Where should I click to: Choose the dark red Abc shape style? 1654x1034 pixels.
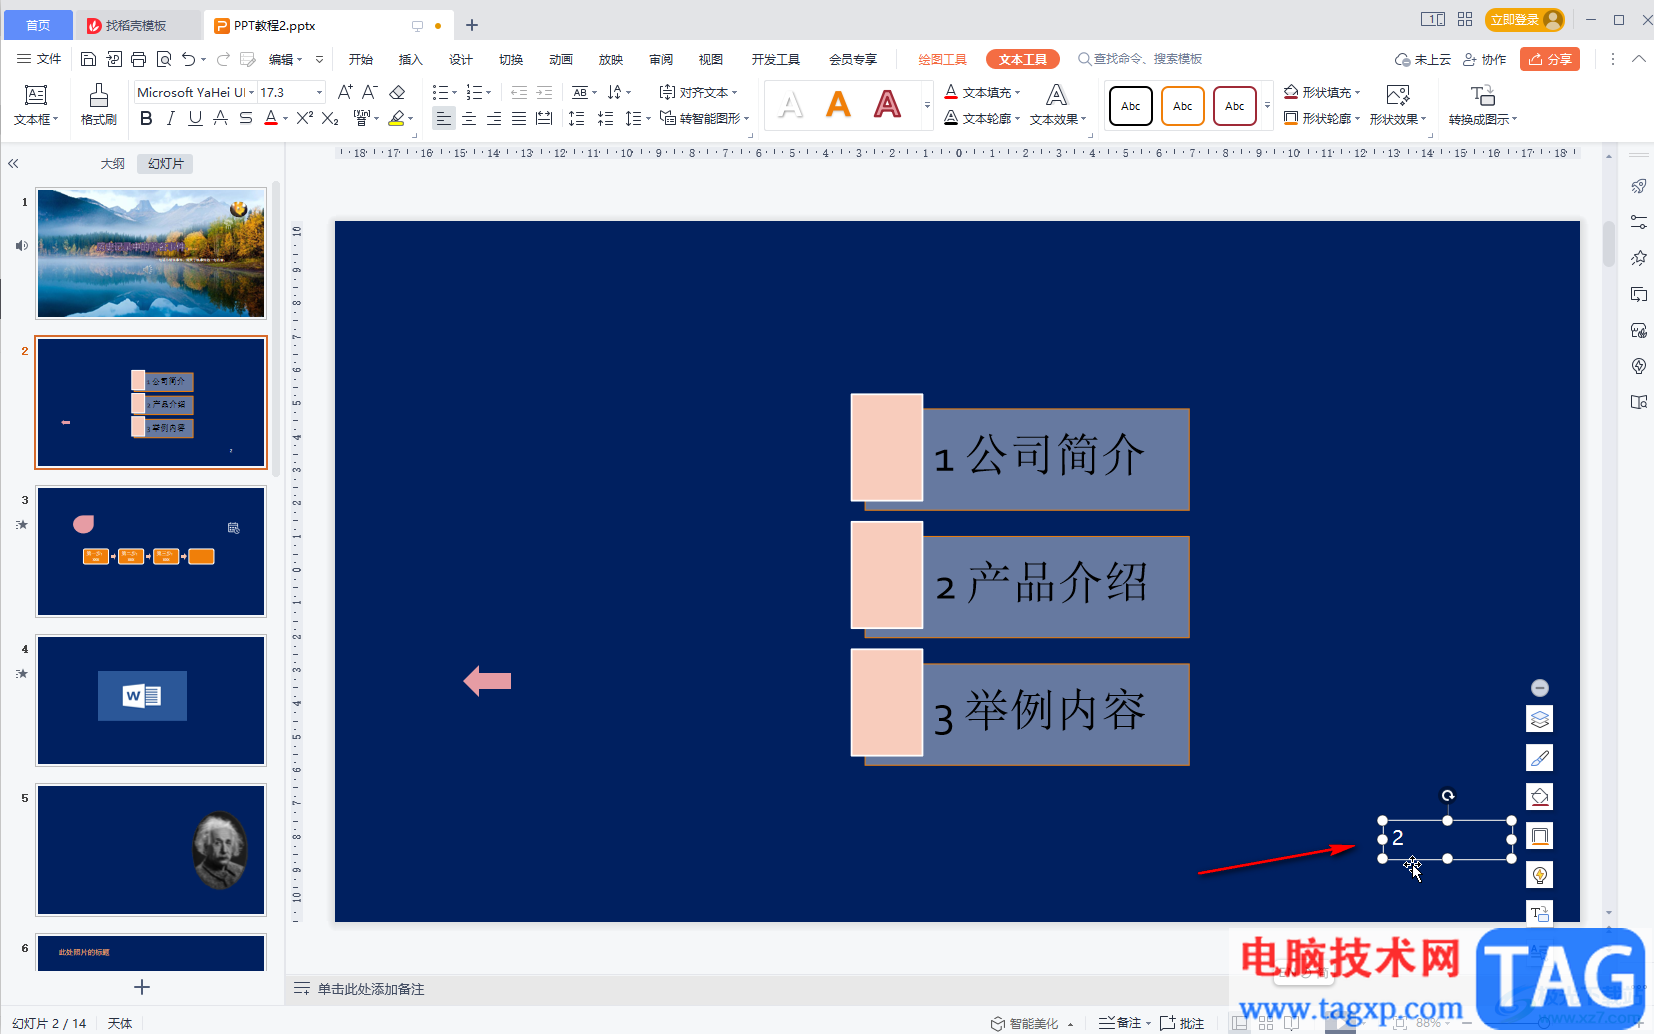[x=1235, y=105]
